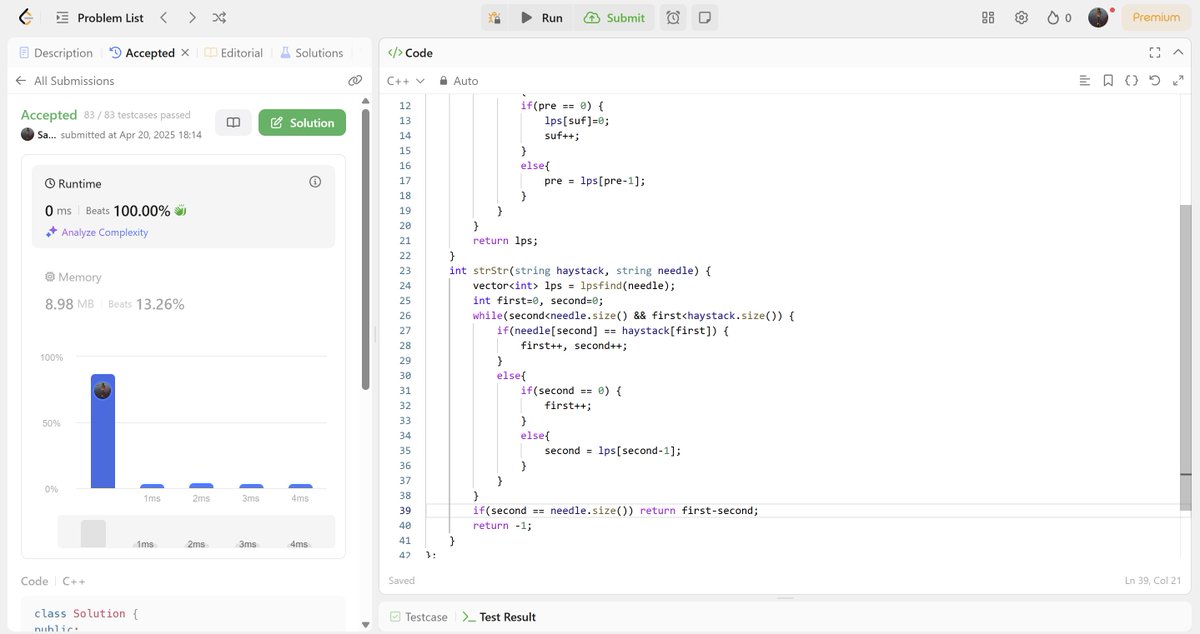Open the timer alarm clock icon
This screenshot has width=1200, height=634.
tap(673, 17)
